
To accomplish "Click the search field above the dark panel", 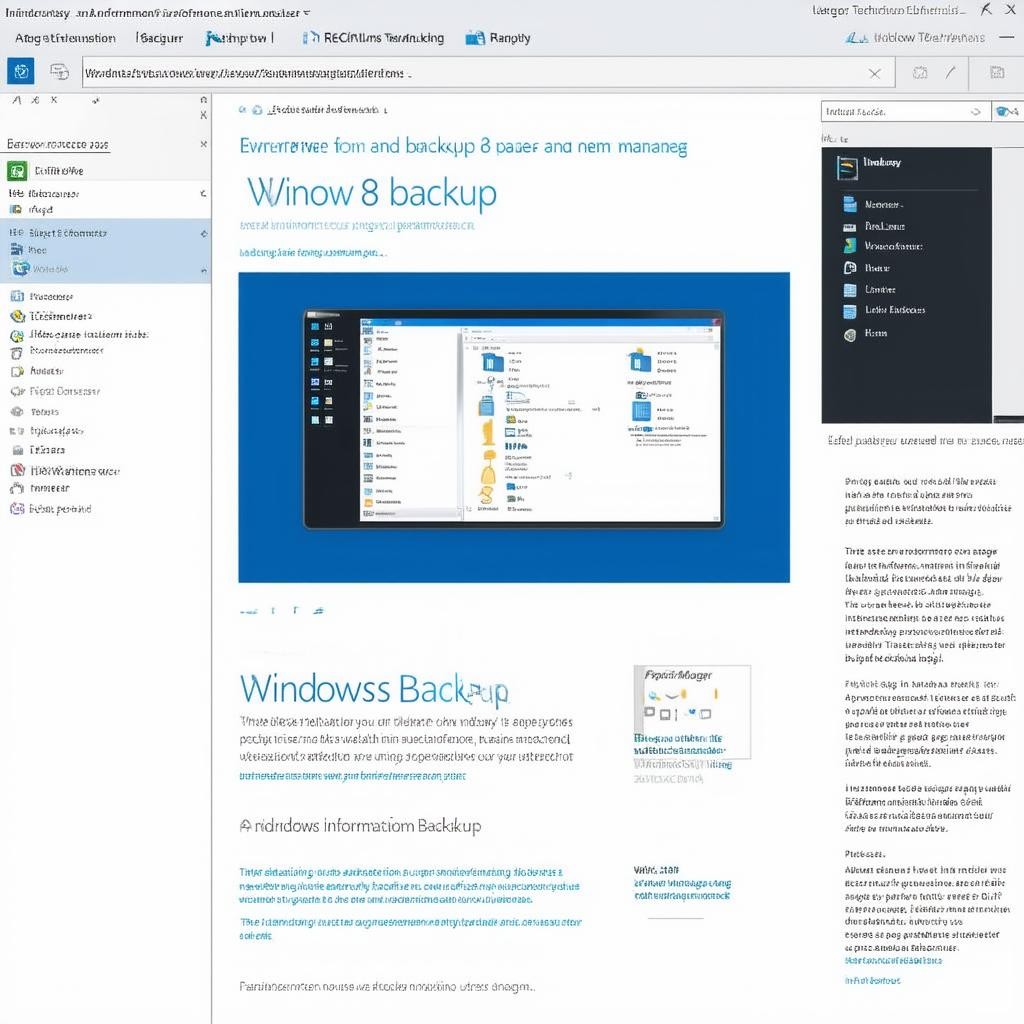I will point(900,112).
